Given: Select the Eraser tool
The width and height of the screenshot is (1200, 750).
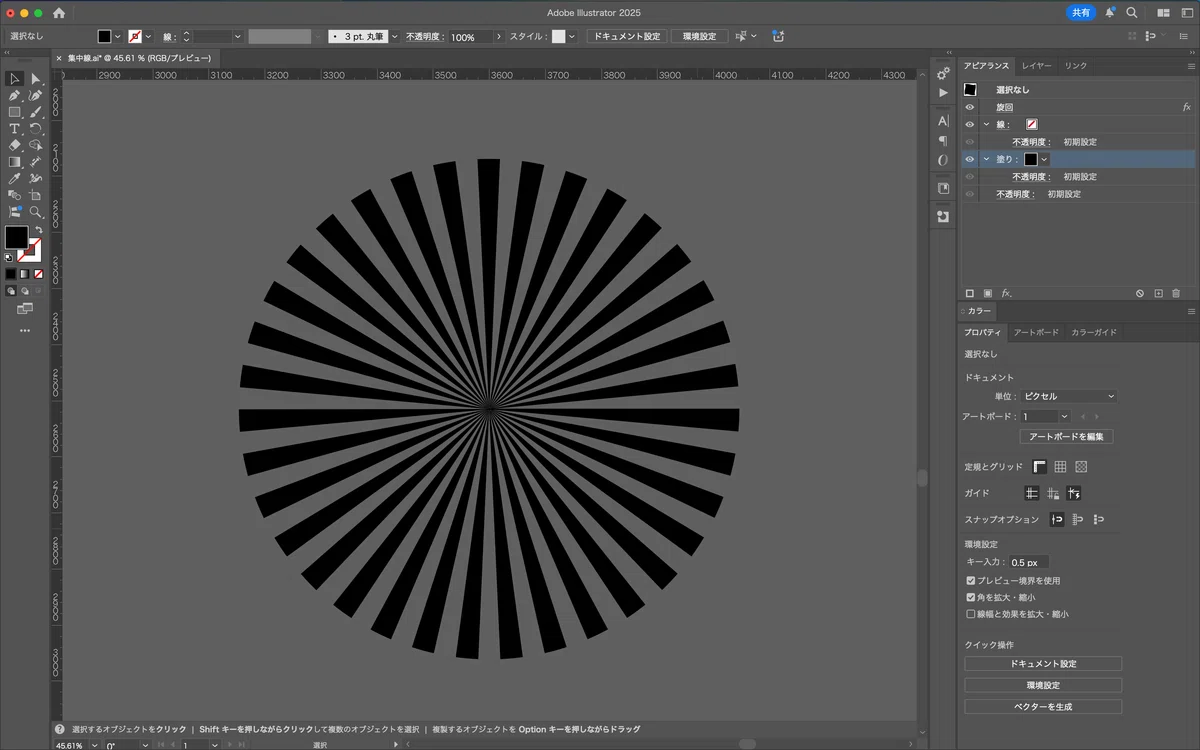Looking at the screenshot, I should (15, 145).
